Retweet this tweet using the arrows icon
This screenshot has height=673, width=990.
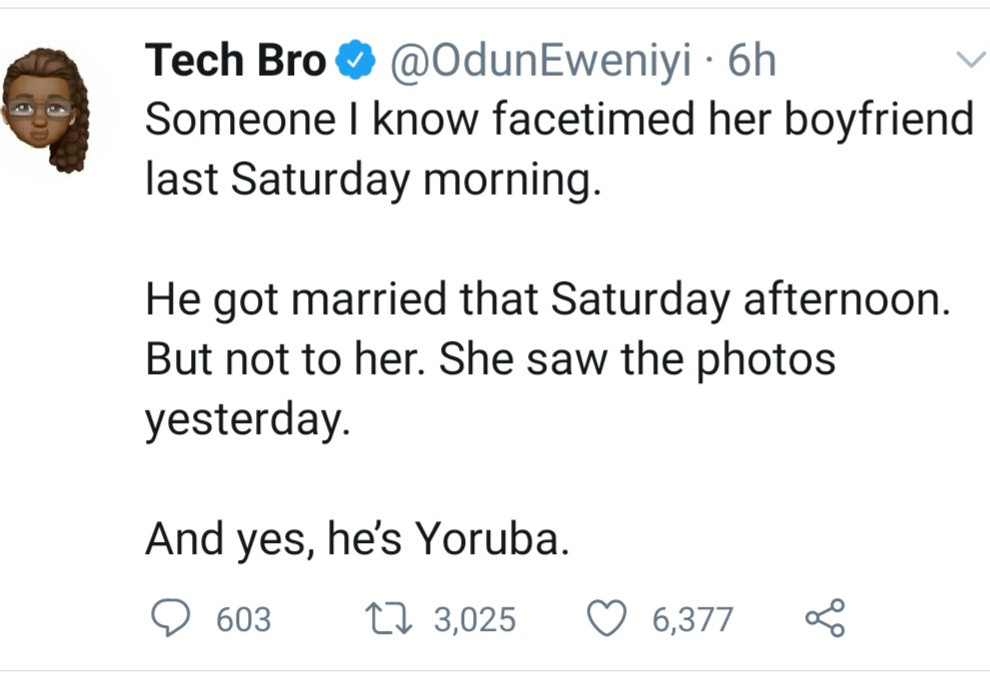(x=390, y=619)
